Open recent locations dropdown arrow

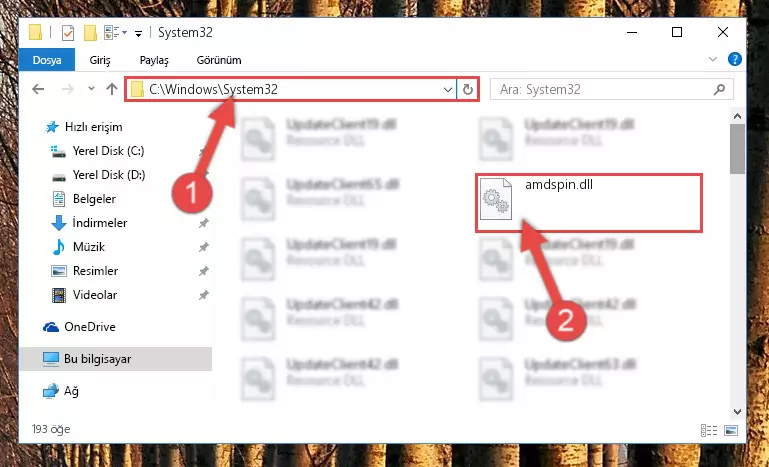click(91, 89)
